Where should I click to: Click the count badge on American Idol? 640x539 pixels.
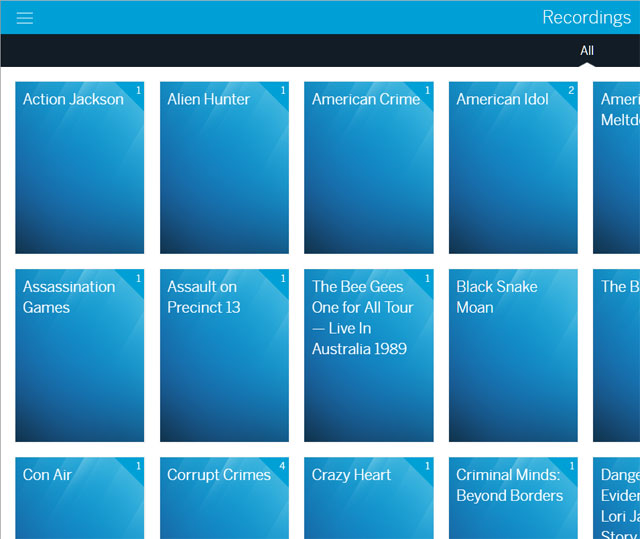(x=571, y=90)
